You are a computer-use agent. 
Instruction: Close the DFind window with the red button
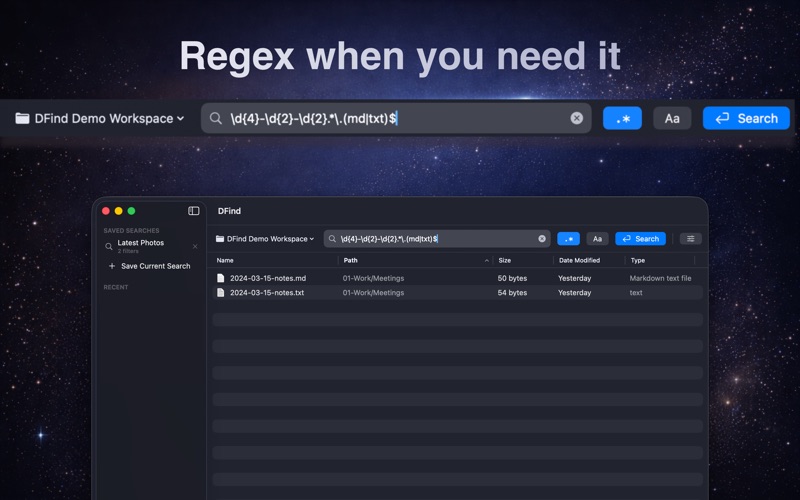[x=106, y=211]
